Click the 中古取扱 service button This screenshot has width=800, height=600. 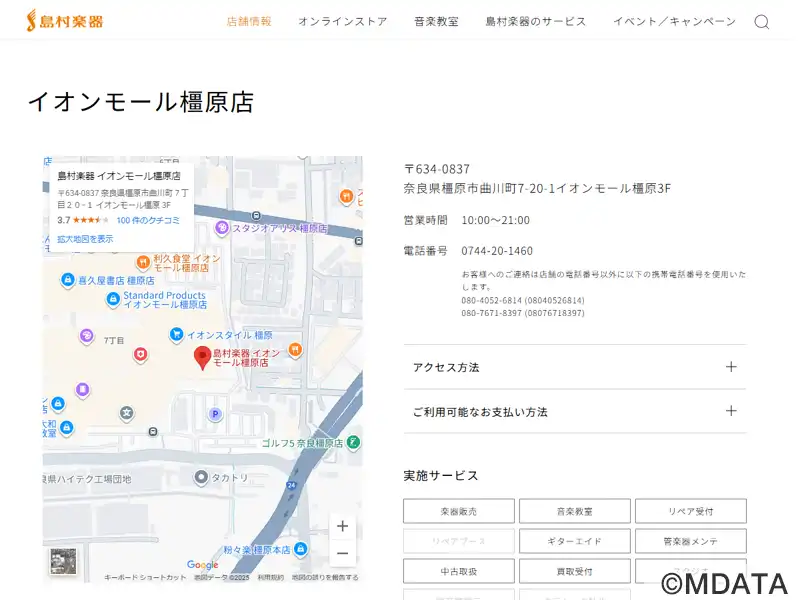[x=459, y=571]
